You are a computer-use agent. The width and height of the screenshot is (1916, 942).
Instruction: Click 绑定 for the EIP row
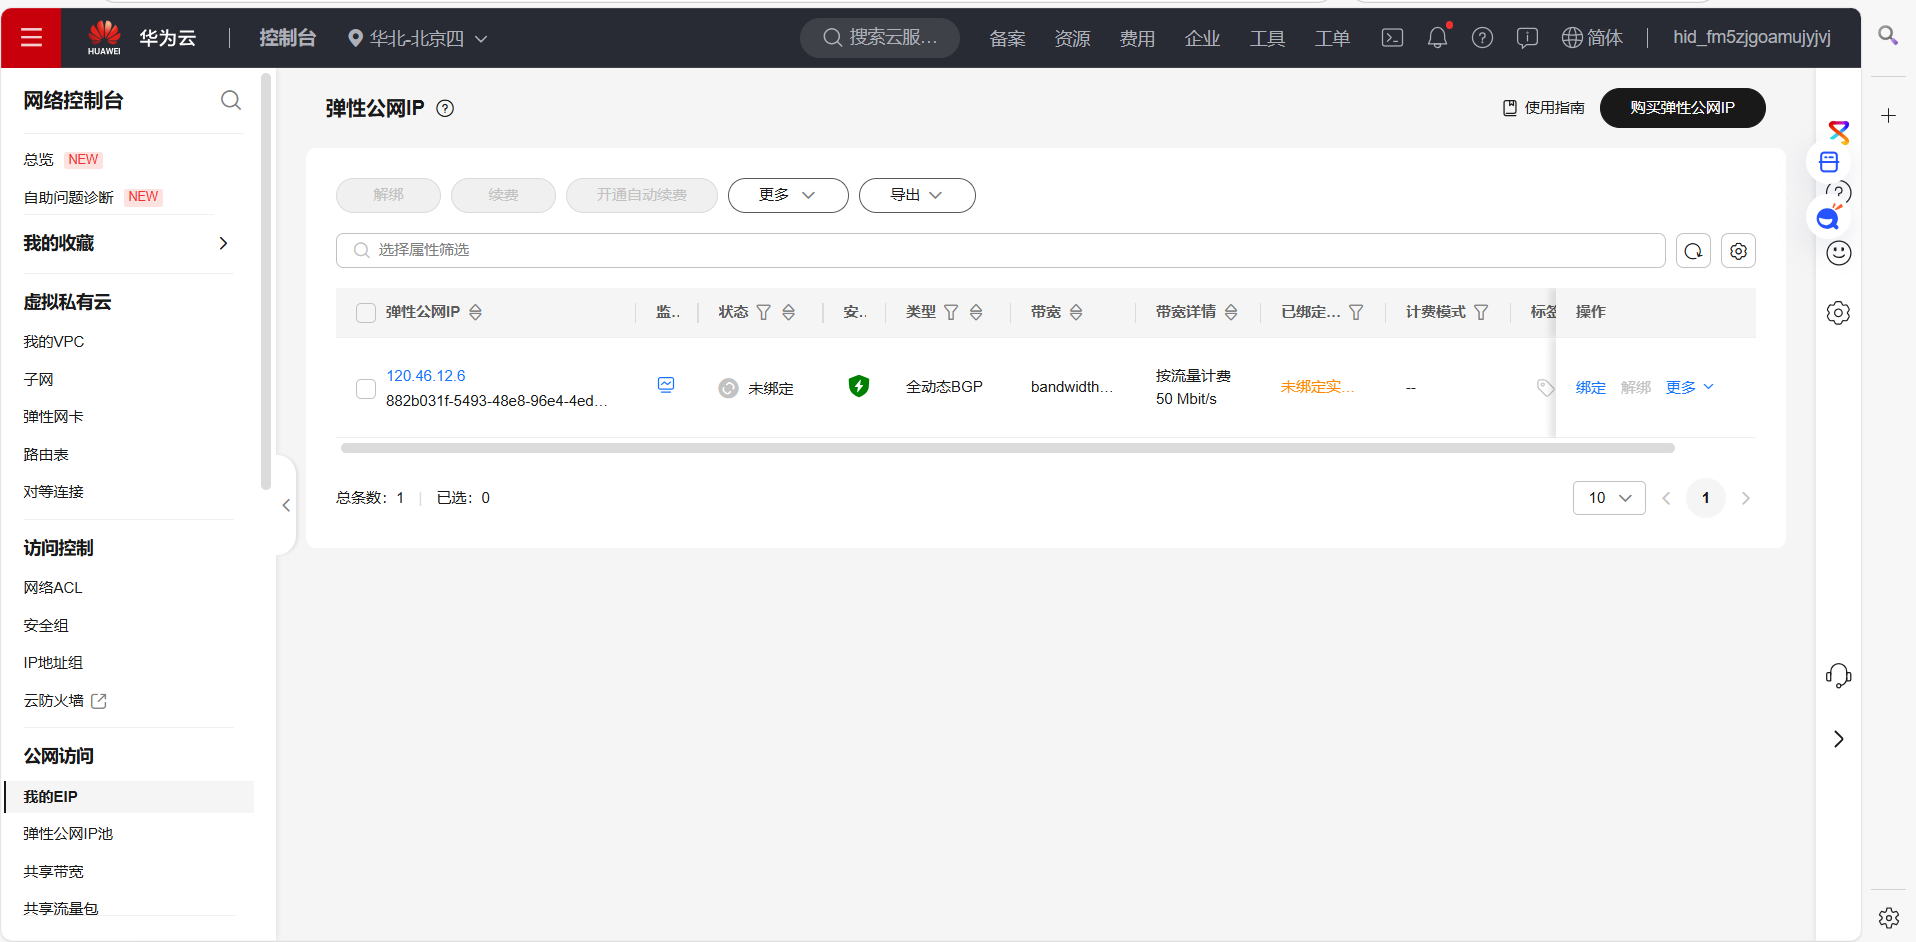click(x=1590, y=387)
